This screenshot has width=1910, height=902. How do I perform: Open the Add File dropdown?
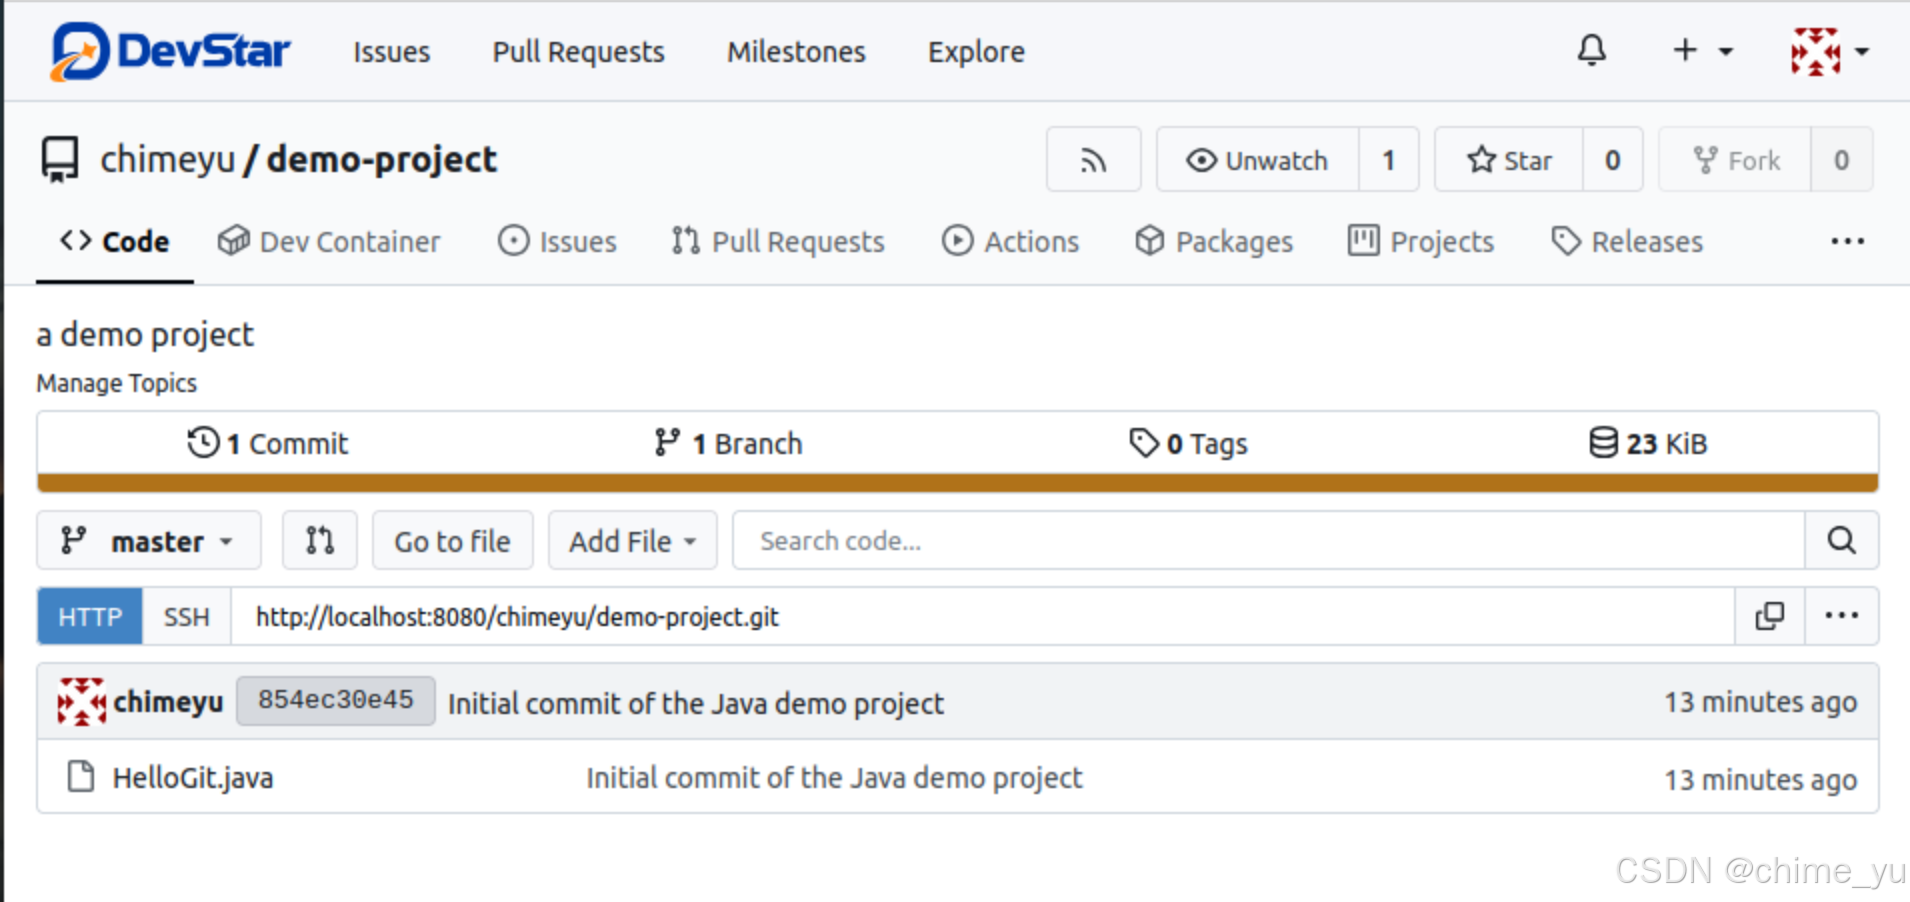(x=632, y=541)
